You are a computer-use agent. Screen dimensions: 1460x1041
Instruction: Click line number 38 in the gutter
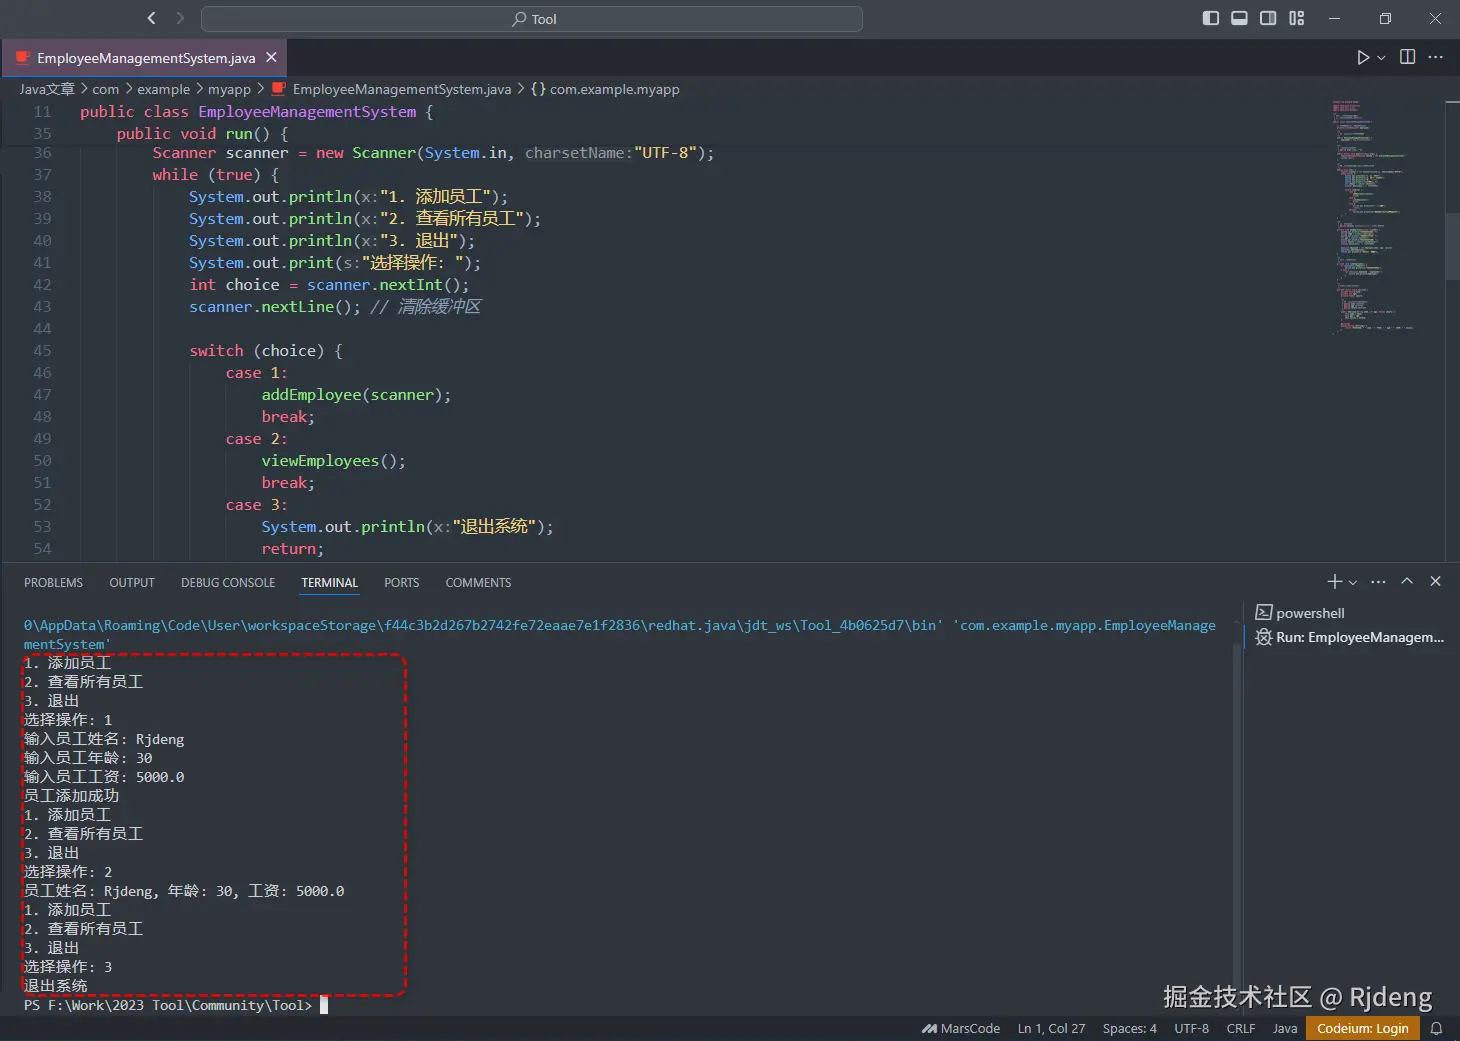(x=42, y=197)
